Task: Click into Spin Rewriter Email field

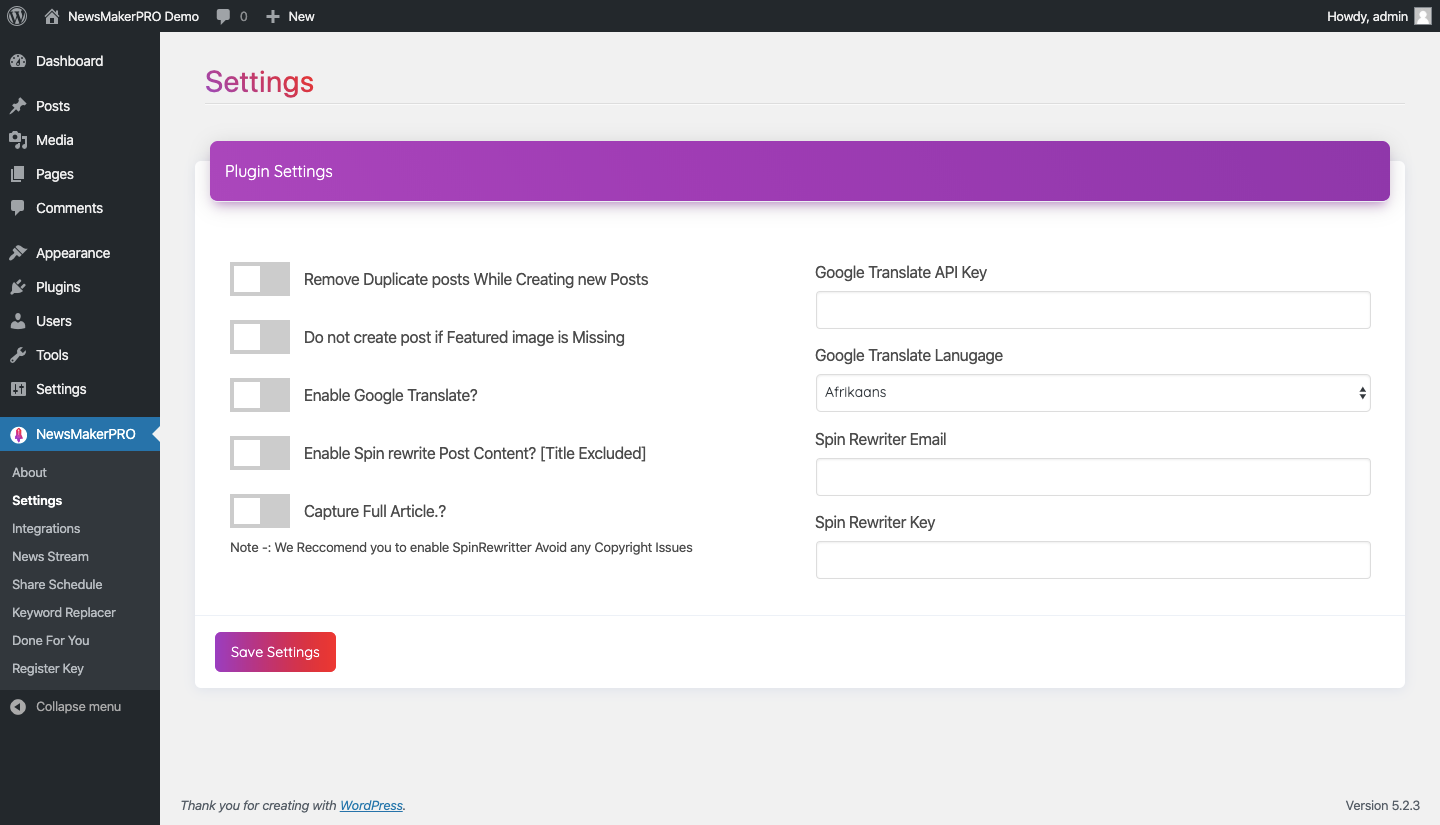Action: pos(1093,477)
